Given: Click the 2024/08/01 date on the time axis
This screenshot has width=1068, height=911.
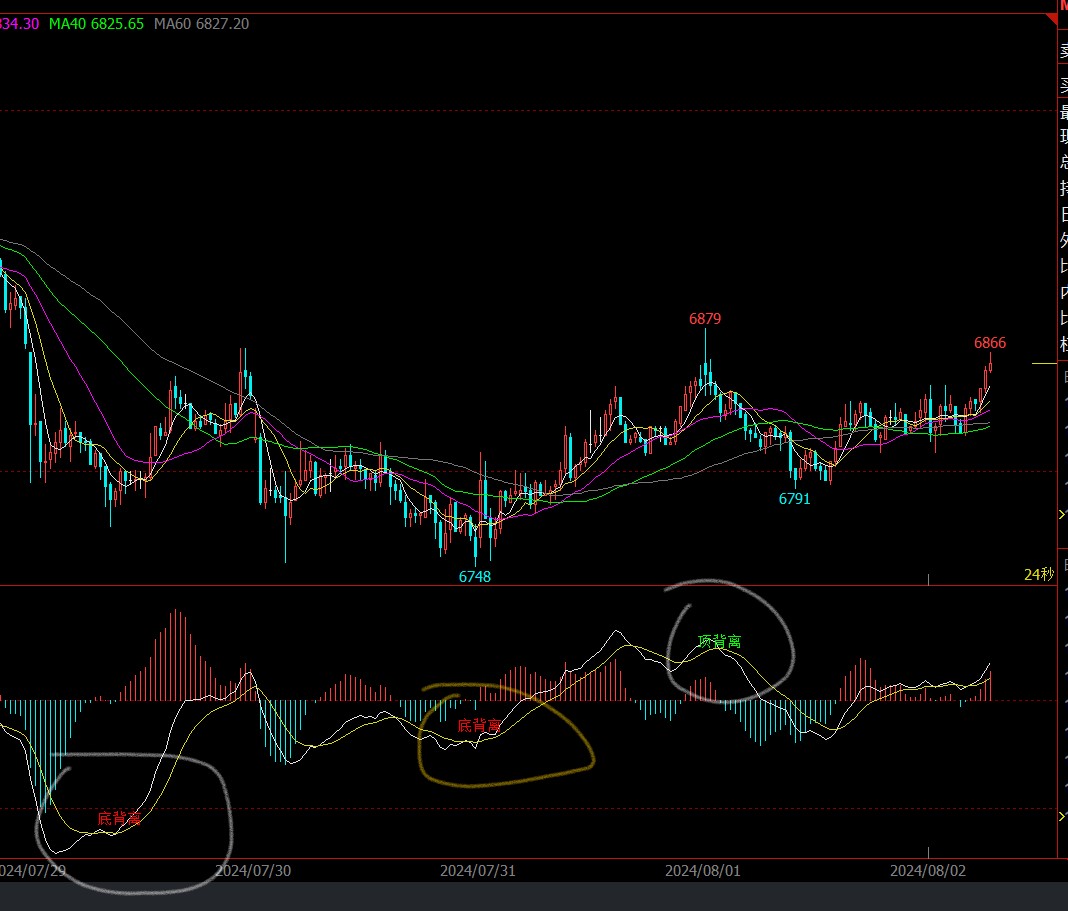Looking at the screenshot, I should point(702,871).
